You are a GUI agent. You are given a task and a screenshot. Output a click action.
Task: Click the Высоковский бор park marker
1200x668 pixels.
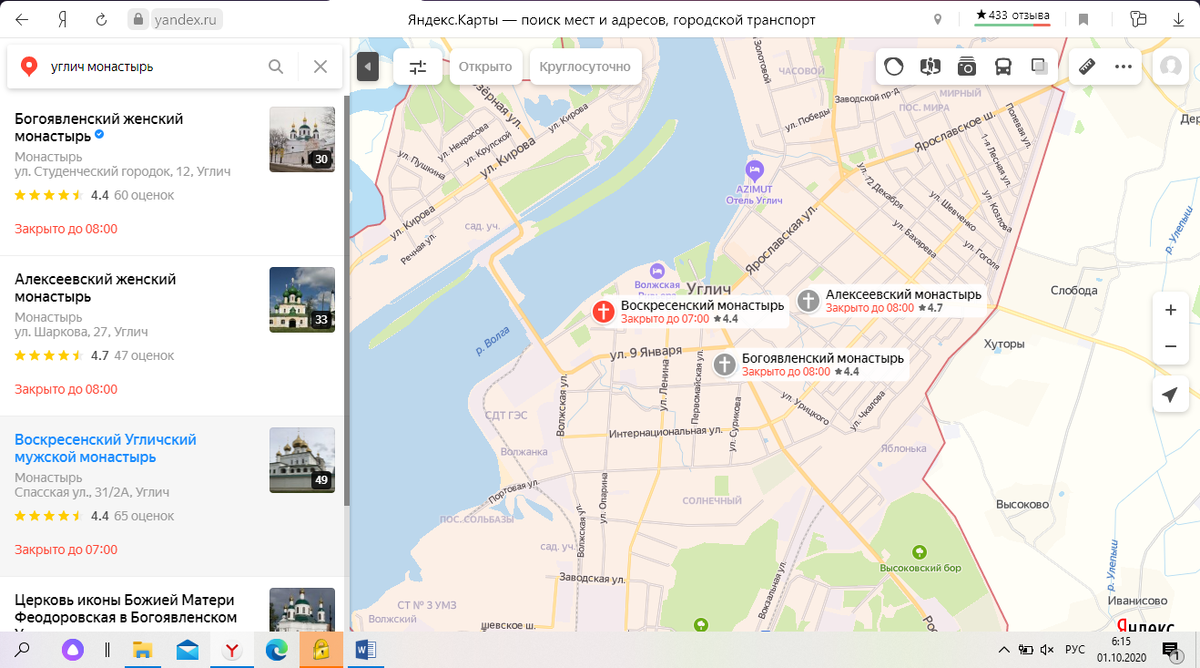[919, 552]
